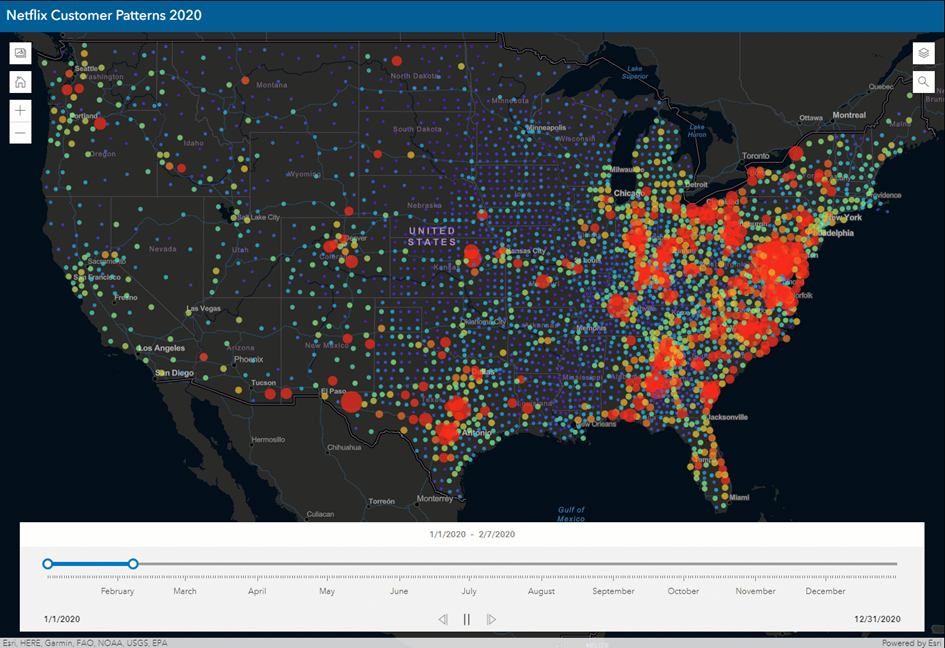Click the Montreal city label
Viewport: 945px width, 648px height.
pos(849,115)
